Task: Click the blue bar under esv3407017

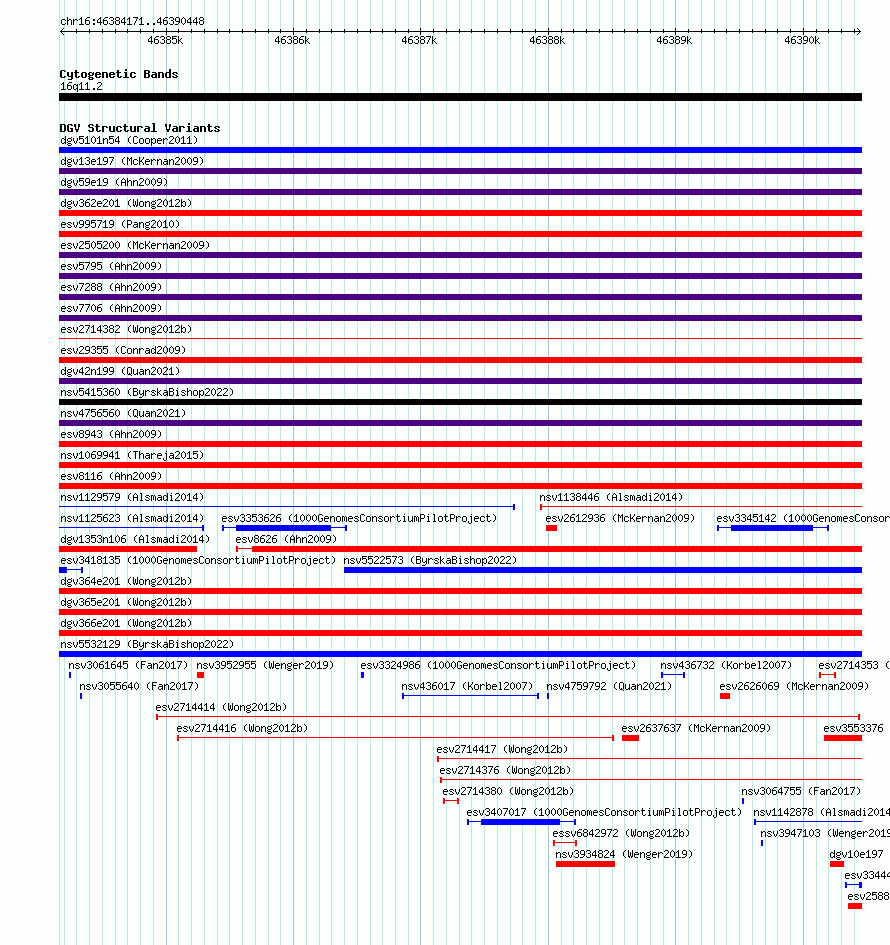Action: click(x=521, y=822)
